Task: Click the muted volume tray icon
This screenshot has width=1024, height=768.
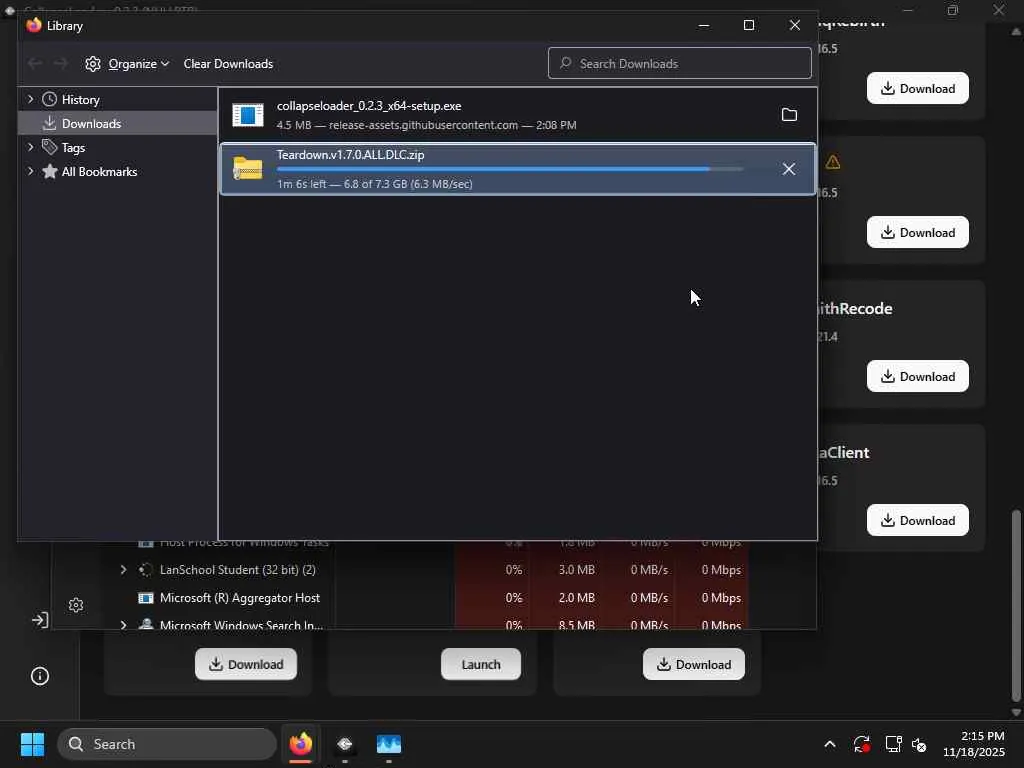Action: (x=919, y=744)
